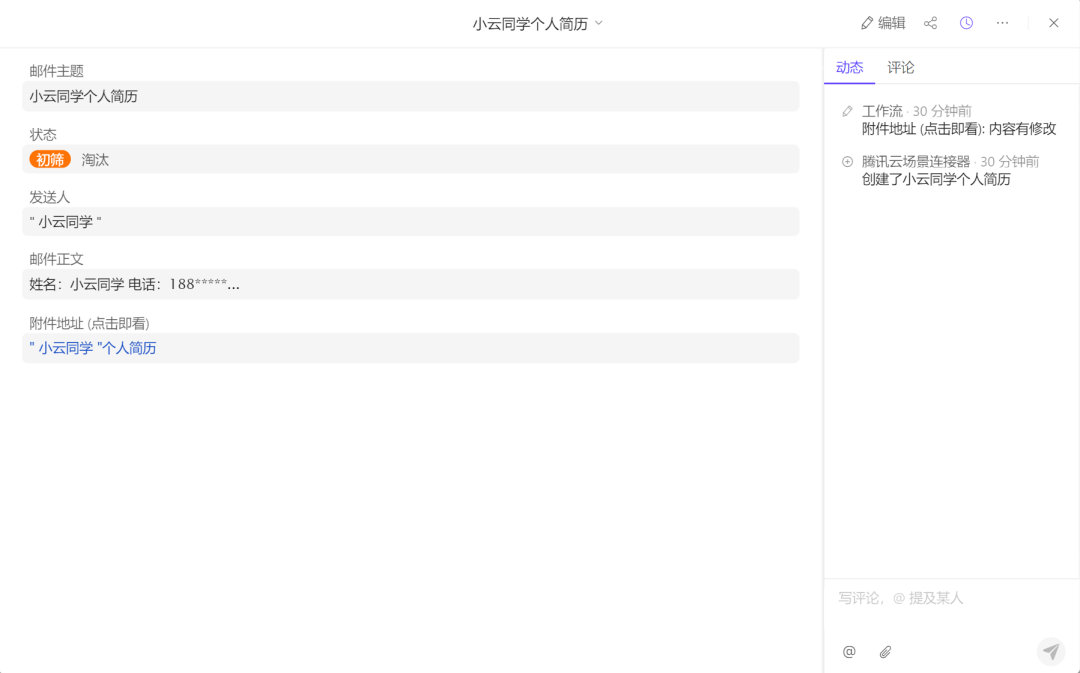This screenshot has height=673, width=1080.
Task: Open the " 小云同学 "个人简历 attachment link
Action: pyautogui.click(x=93, y=348)
